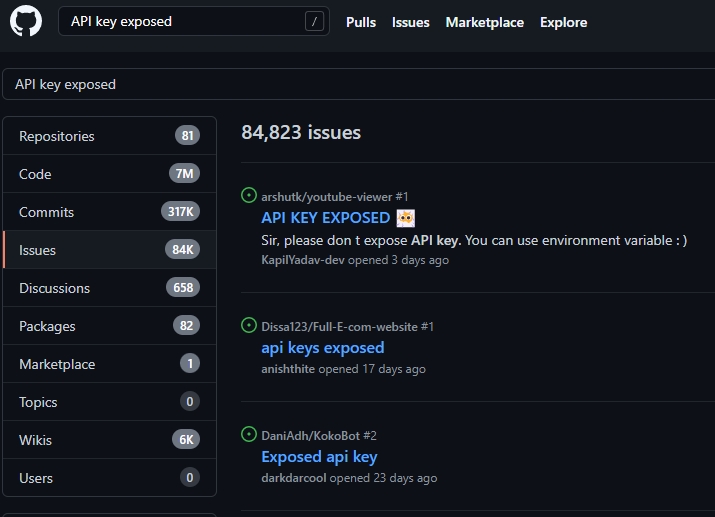
Task: Filter results by Repositories
Action: click(x=57, y=136)
